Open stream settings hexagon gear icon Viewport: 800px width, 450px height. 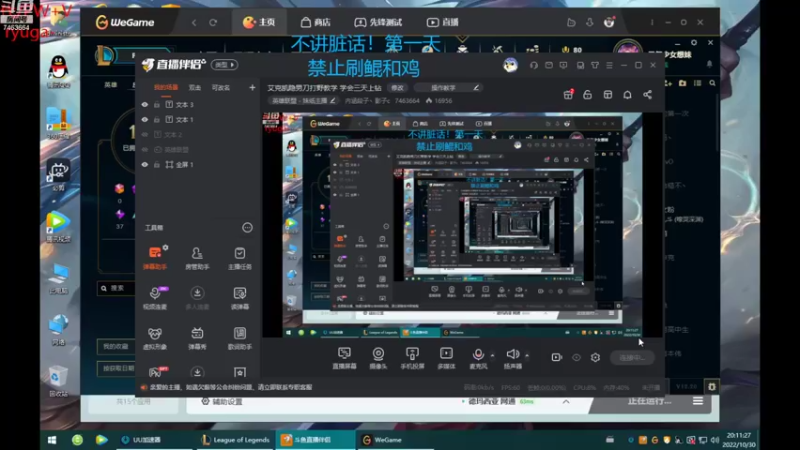(x=595, y=357)
